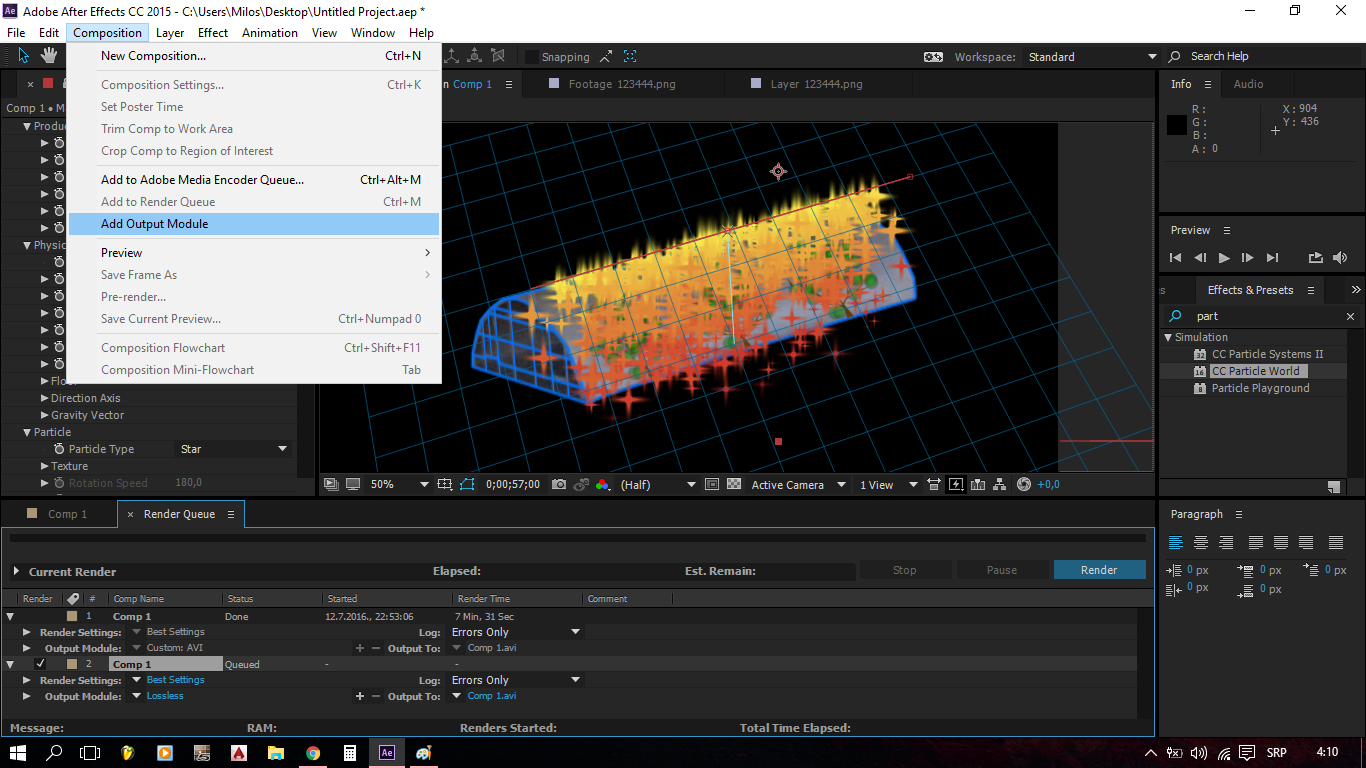Select the Particle Playground effect
This screenshot has height=768, width=1366.
point(1260,388)
